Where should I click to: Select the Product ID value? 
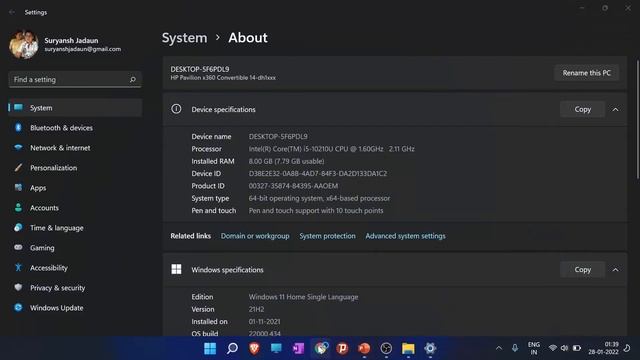(x=293, y=186)
